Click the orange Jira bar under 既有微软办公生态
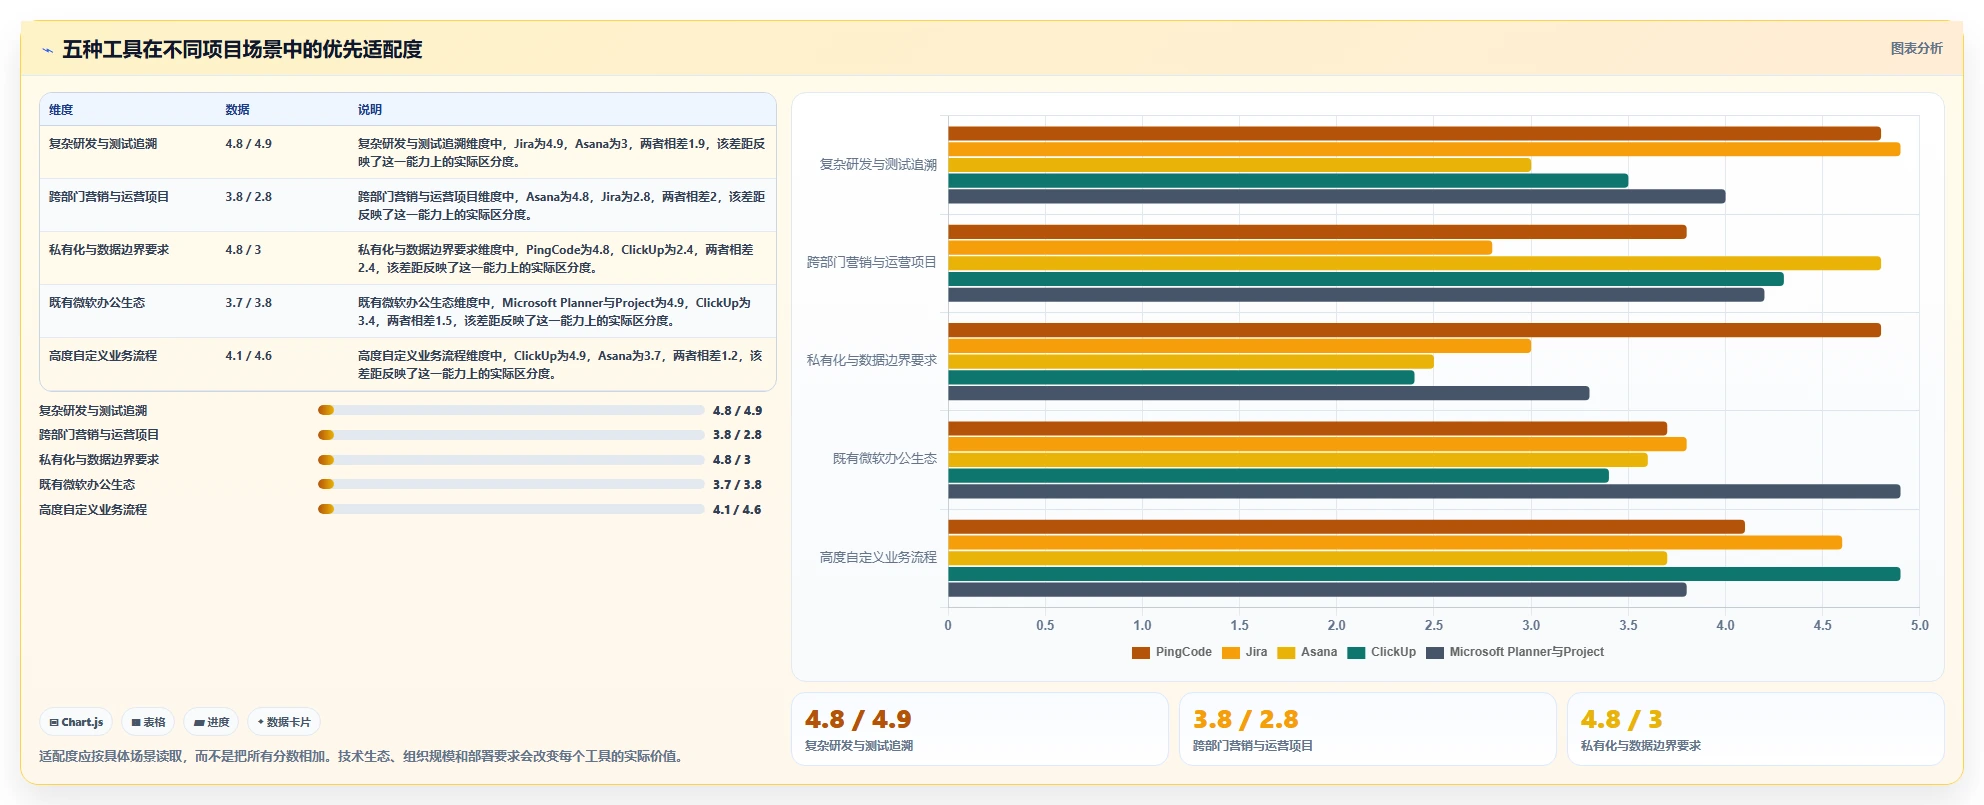 (1317, 444)
